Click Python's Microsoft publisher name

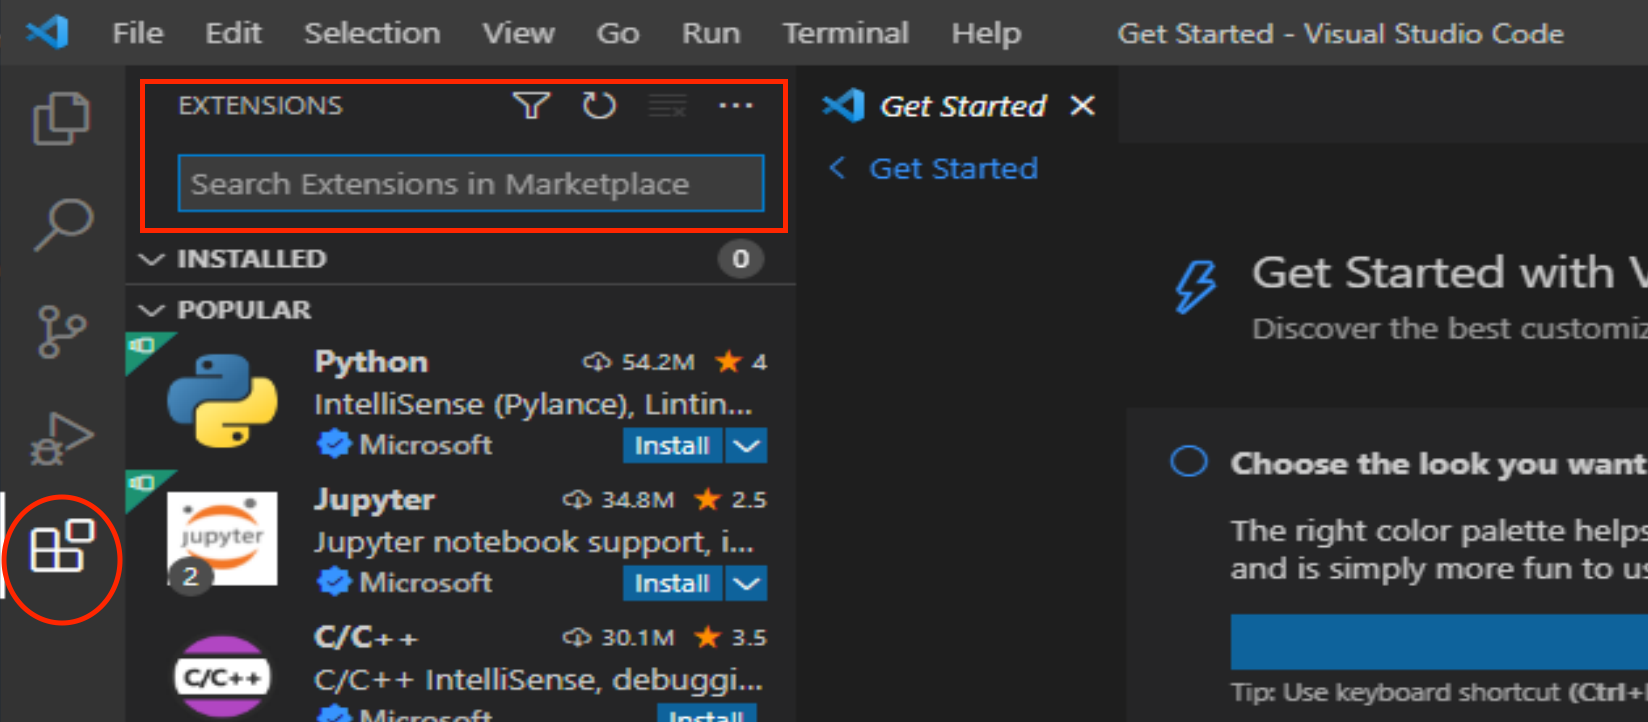pos(426,444)
